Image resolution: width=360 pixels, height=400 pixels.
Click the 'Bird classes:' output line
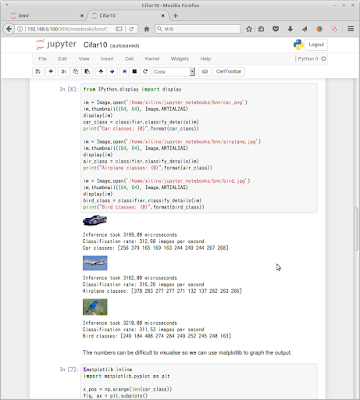click(157, 336)
